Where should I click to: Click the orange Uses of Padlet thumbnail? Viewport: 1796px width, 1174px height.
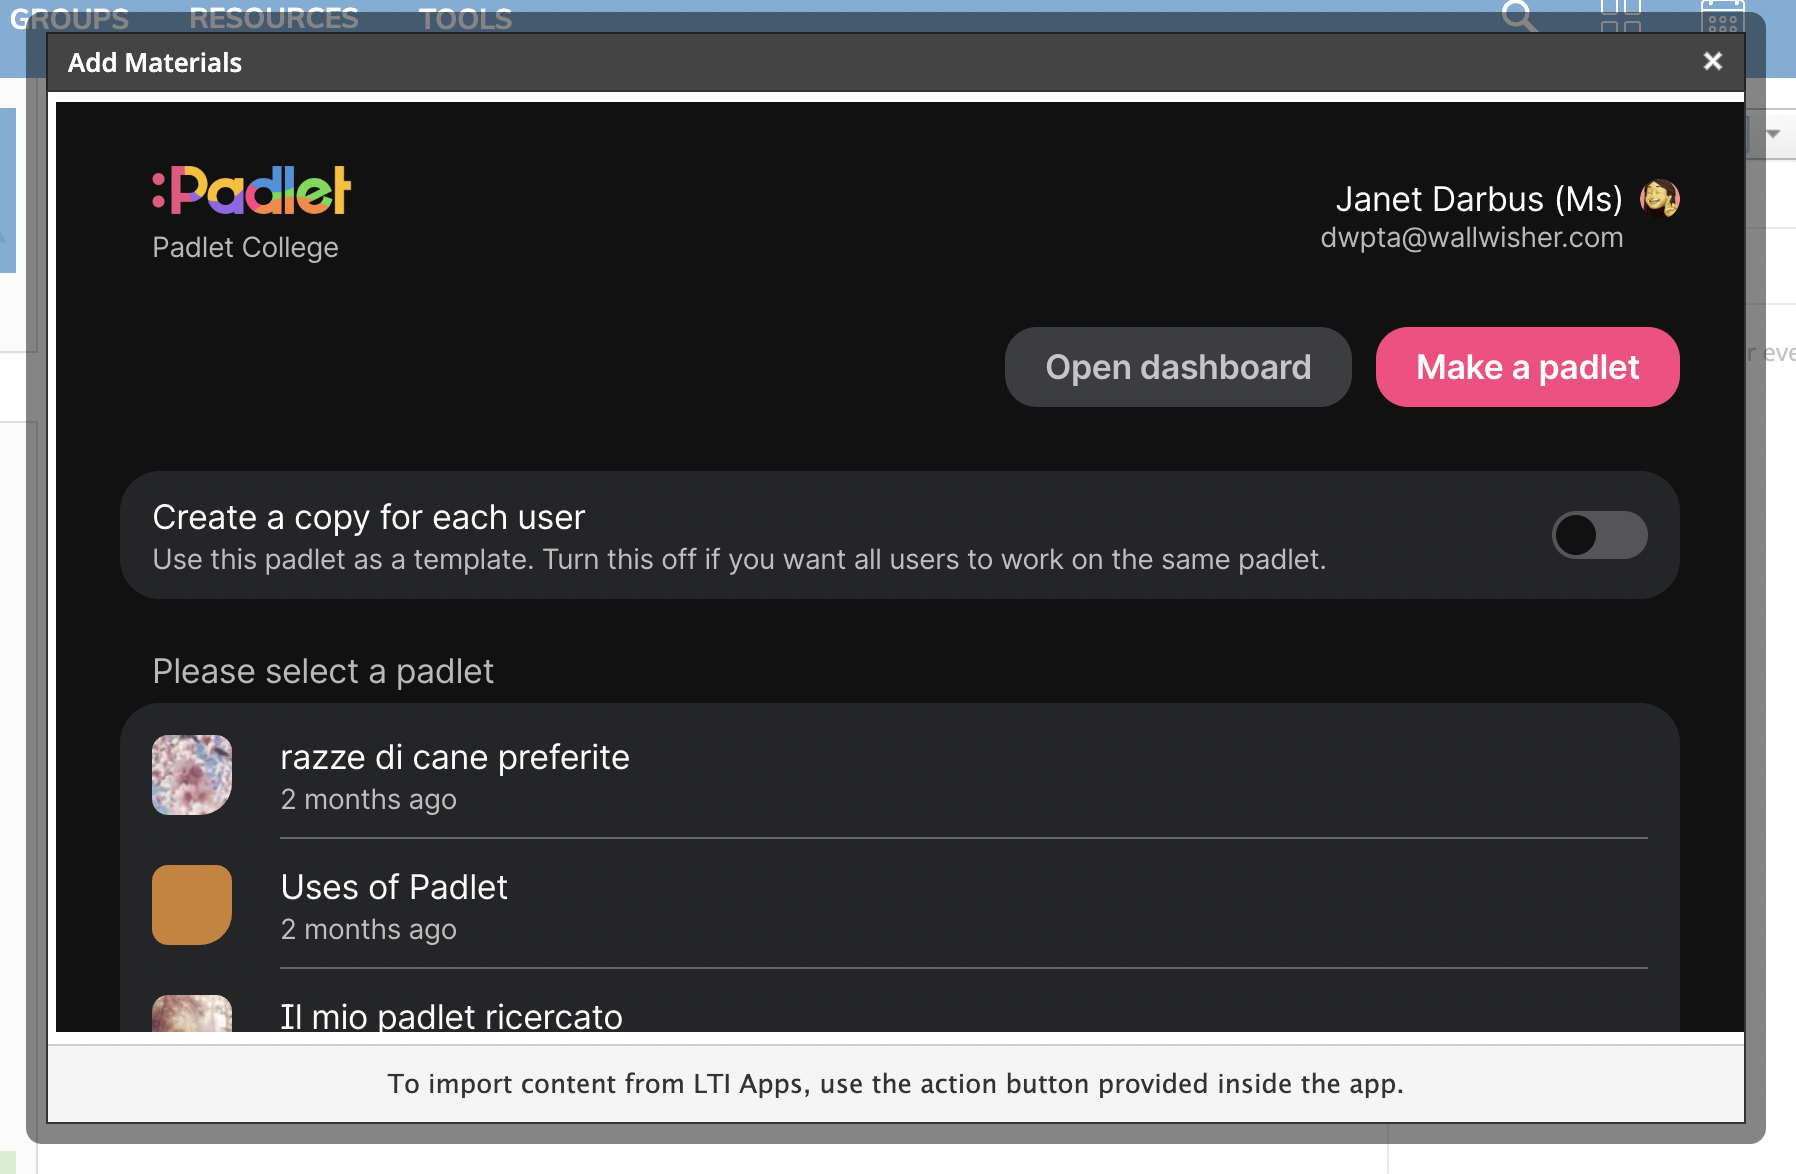pyautogui.click(x=192, y=905)
